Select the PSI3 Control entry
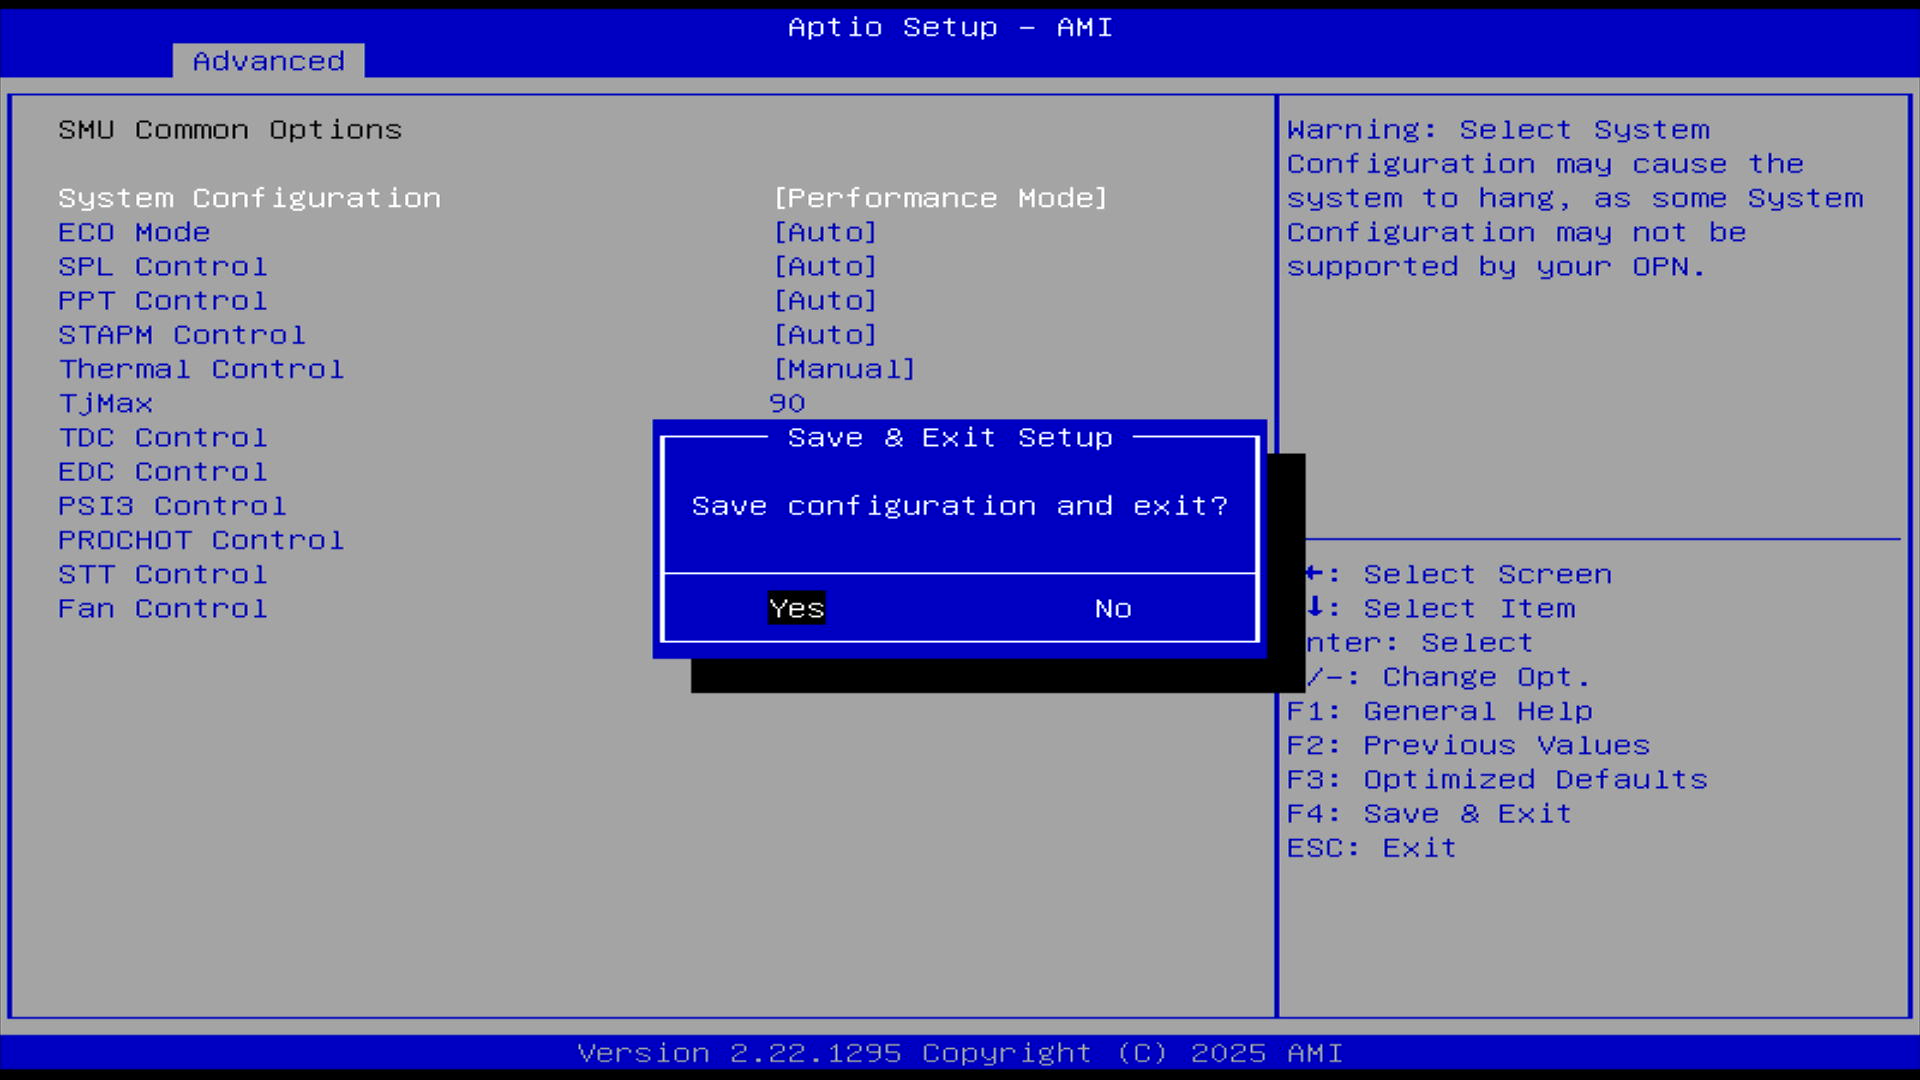The height and width of the screenshot is (1080, 1920). pyautogui.click(x=172, y=506)
